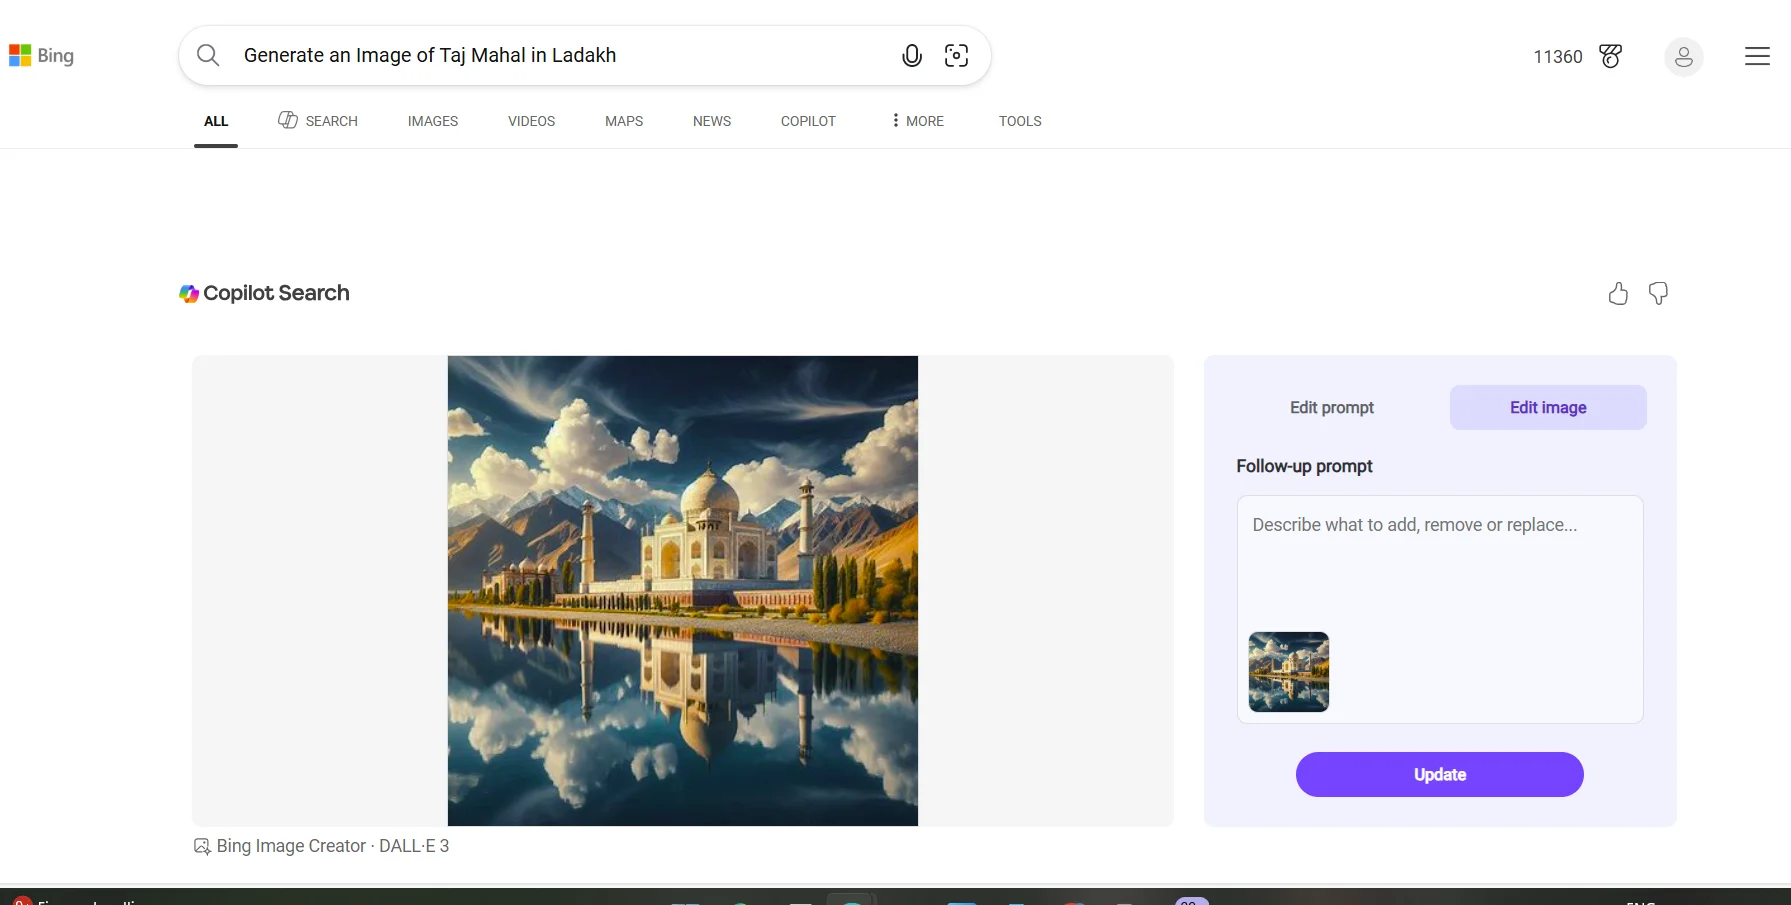Open the generated Taj Mahal image
Image resolution: width=1791 pixels, height=905 pixels.
[x=683, y=591]
